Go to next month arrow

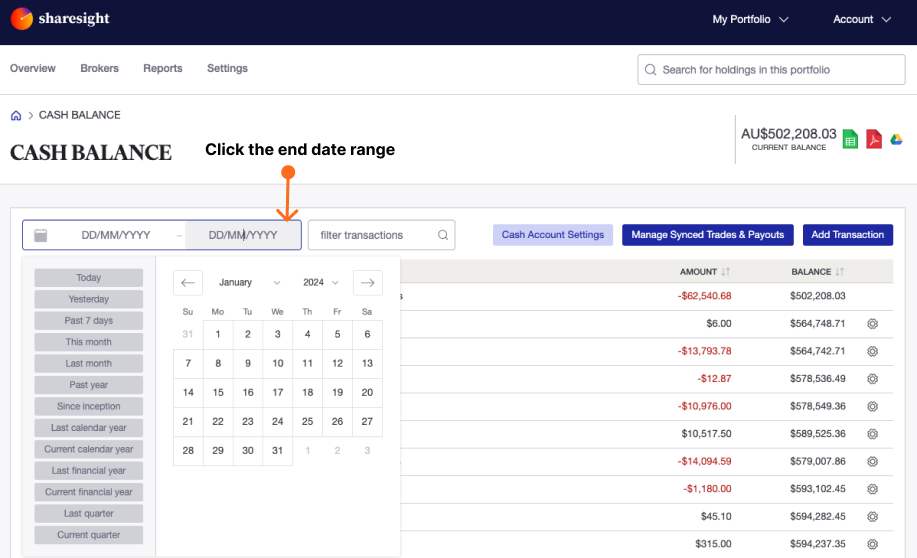(367, 283)
